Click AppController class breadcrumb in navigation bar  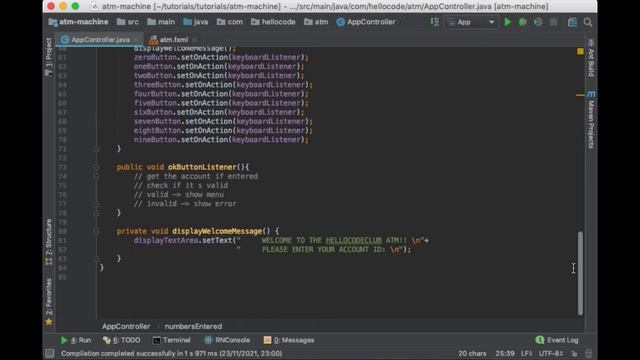[x=366, y=22]
